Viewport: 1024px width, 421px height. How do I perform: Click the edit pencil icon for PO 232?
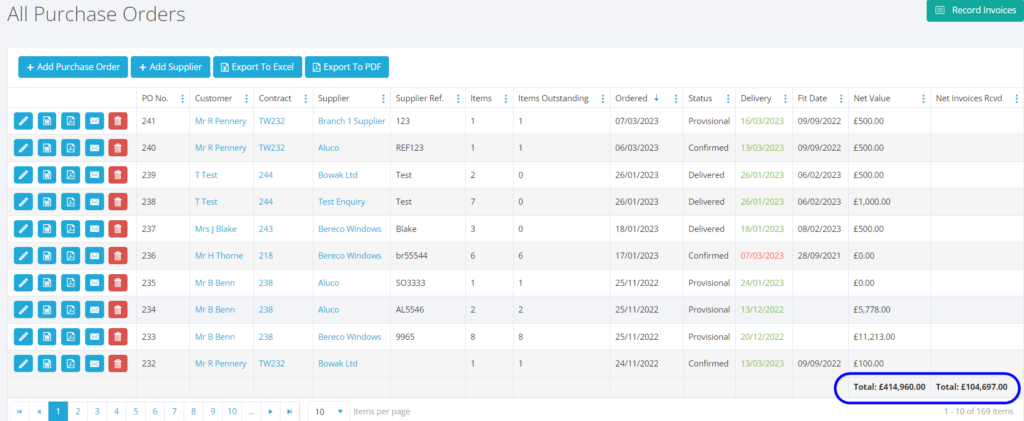pyautogui.click(x=24, y=363)
